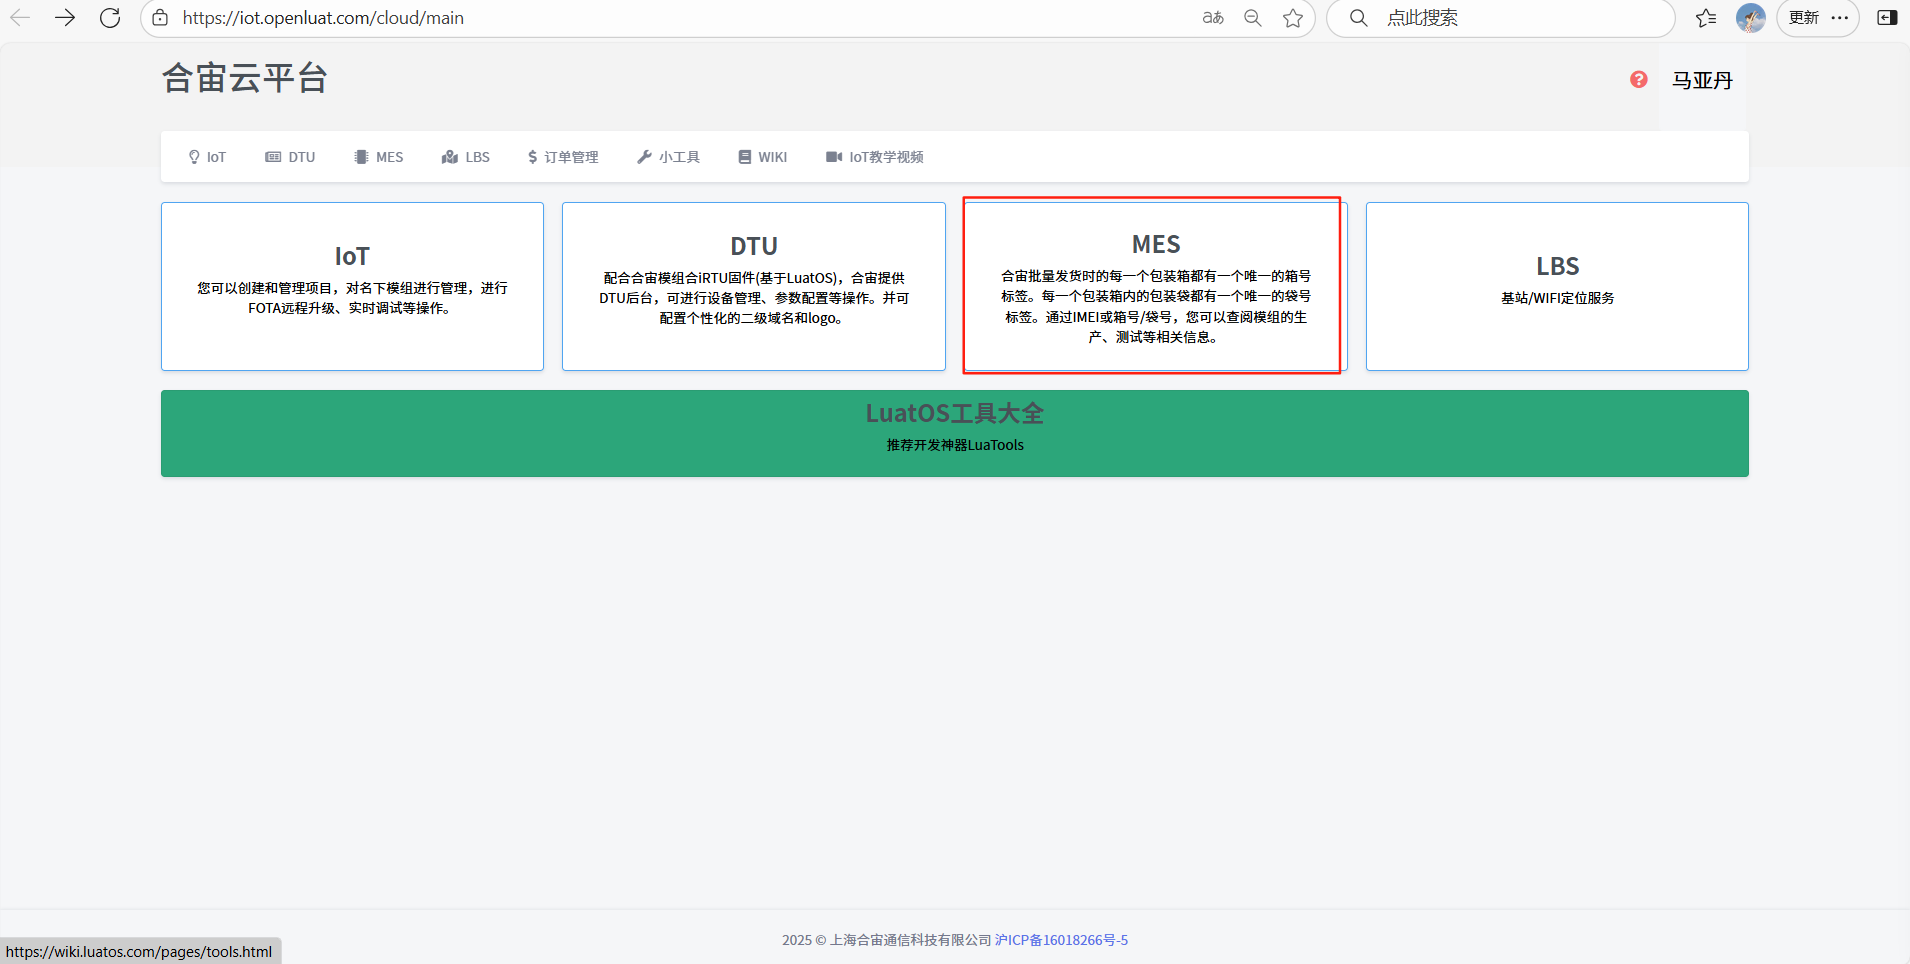Click the video camera icon for IoT教学视频
1910x964 pixels.
point(834,157)
